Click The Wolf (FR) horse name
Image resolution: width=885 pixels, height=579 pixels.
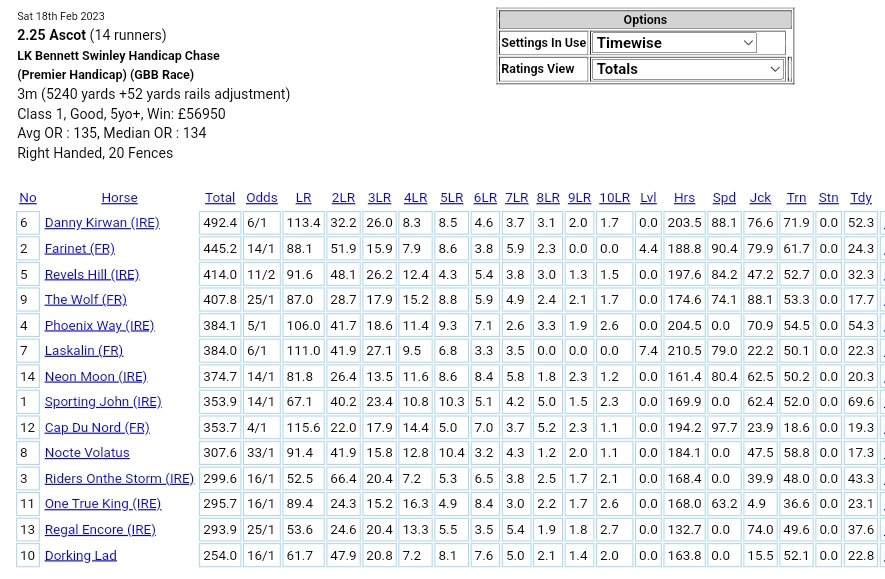pos(85,299)
